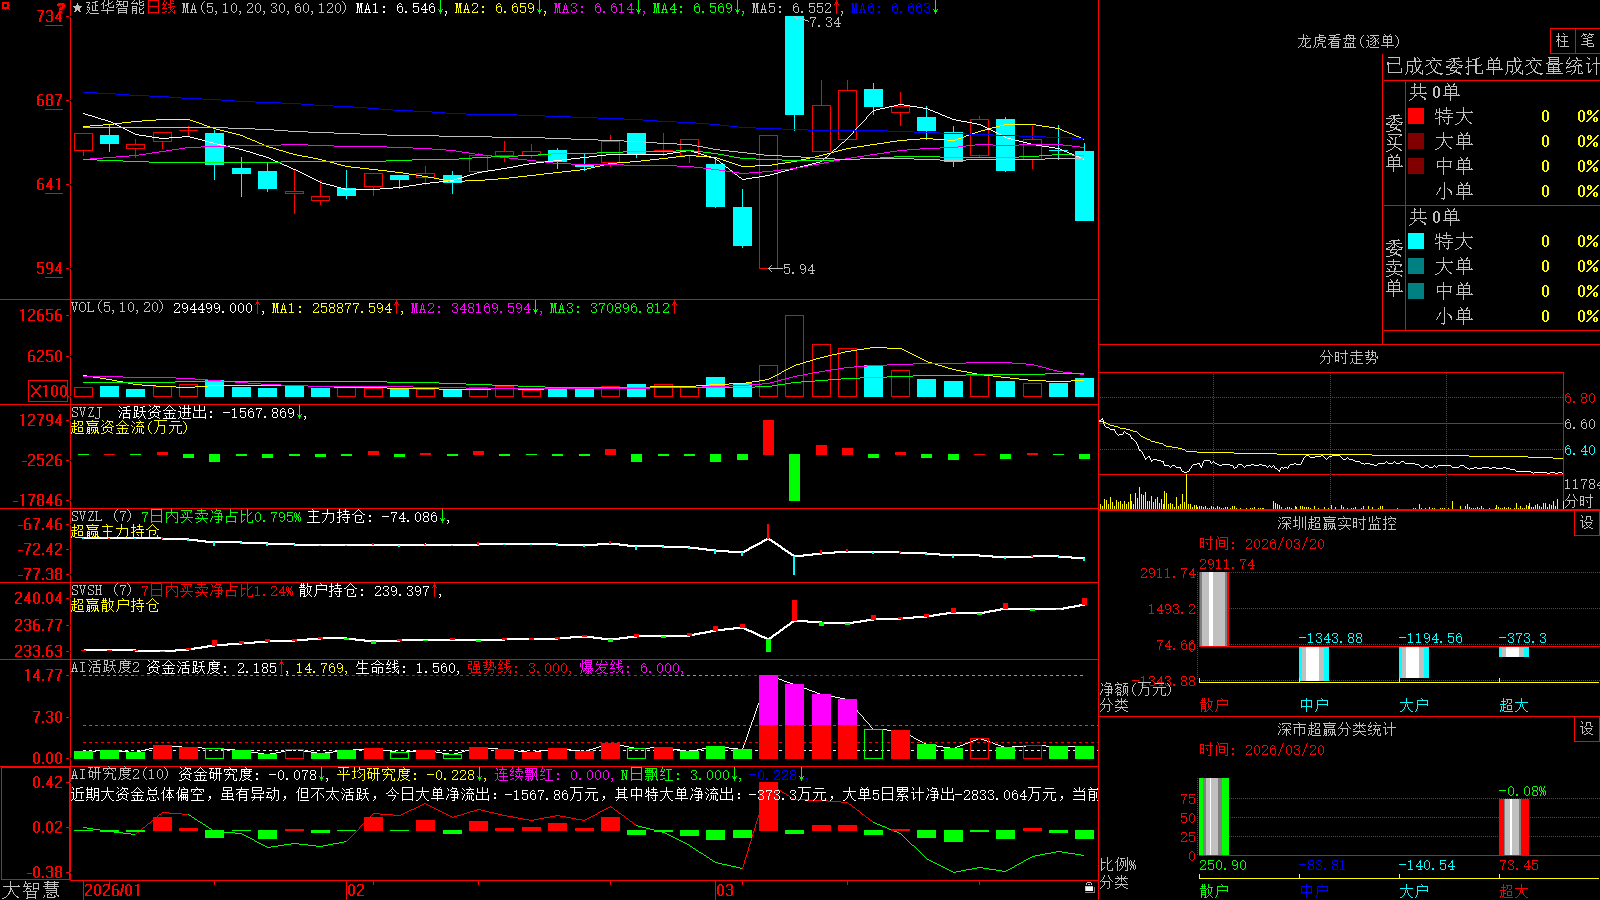
Task: Click the 延华智能 stock name
Action: tap(115, 8)
